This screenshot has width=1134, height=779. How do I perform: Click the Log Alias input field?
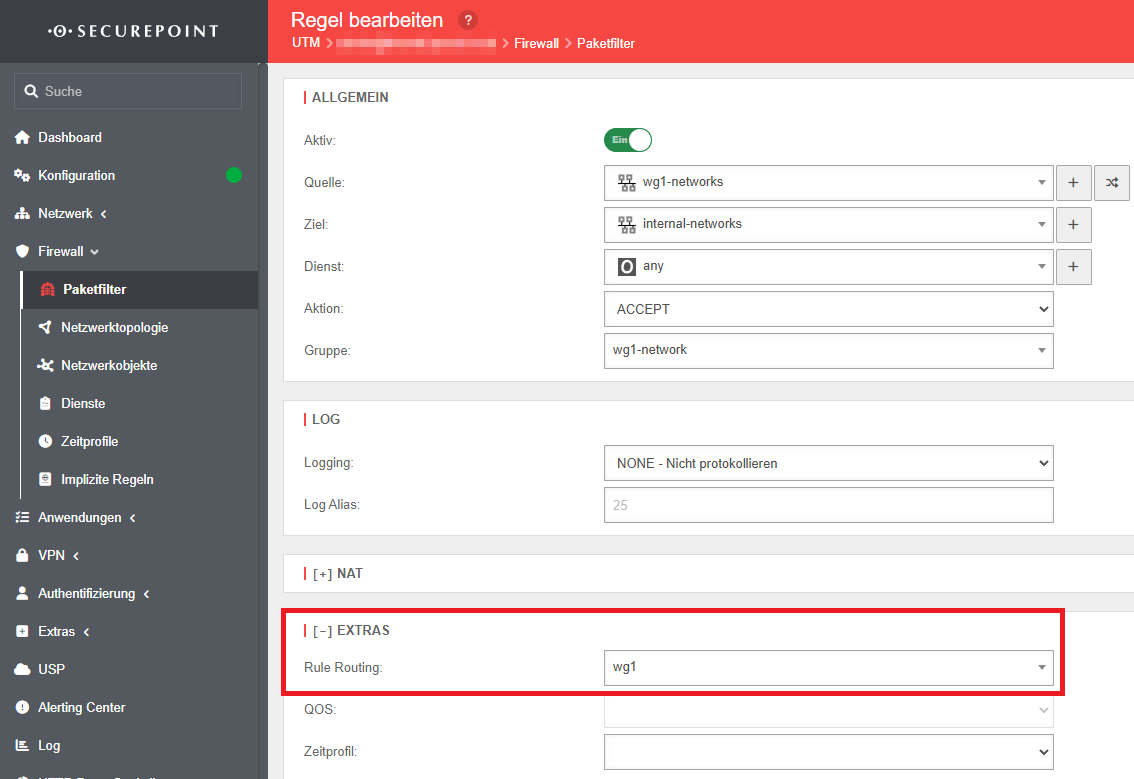point(828,505)
